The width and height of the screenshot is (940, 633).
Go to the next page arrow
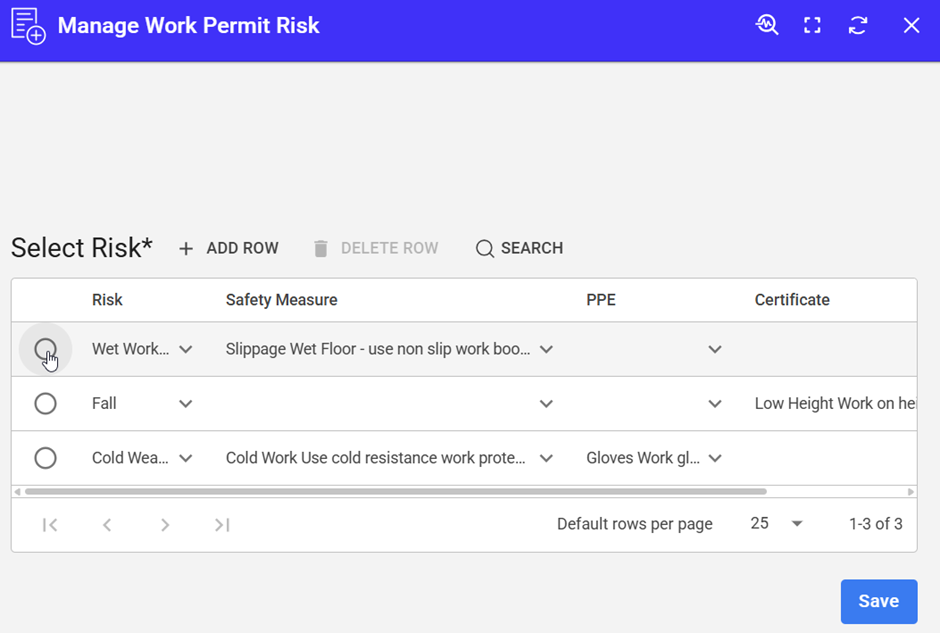165,525
